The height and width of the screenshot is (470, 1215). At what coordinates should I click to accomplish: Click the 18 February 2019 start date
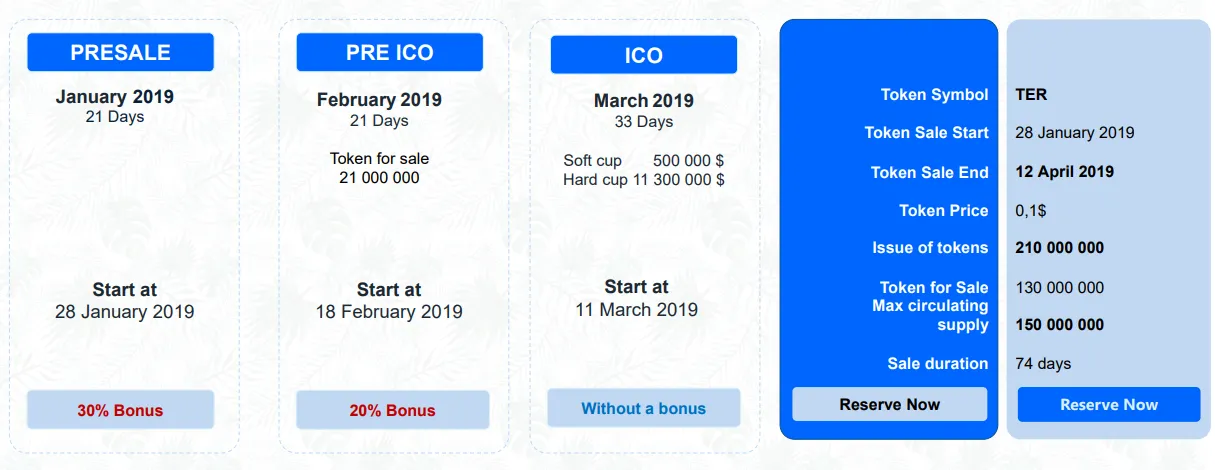click(x=389, y=312)
